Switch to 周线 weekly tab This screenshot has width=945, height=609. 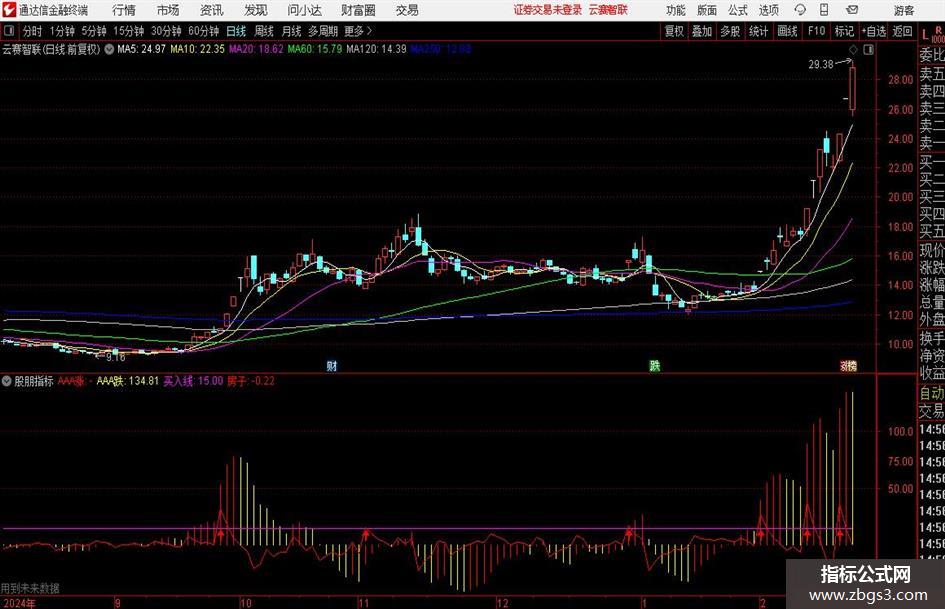pyautogui.click(x=264, y=31)
